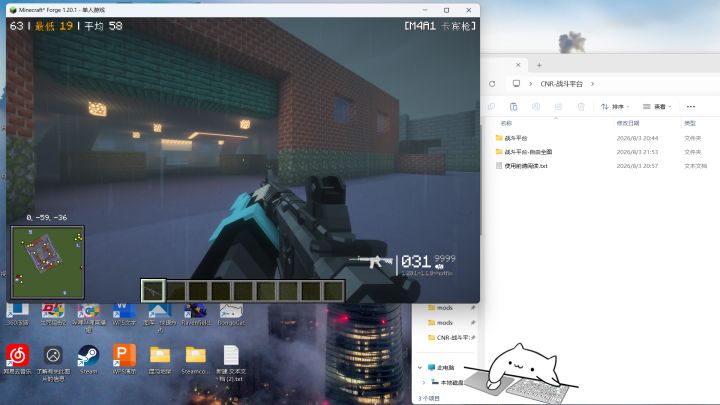Open the BongoCat desktop shortcut

[x=231, y=314]
